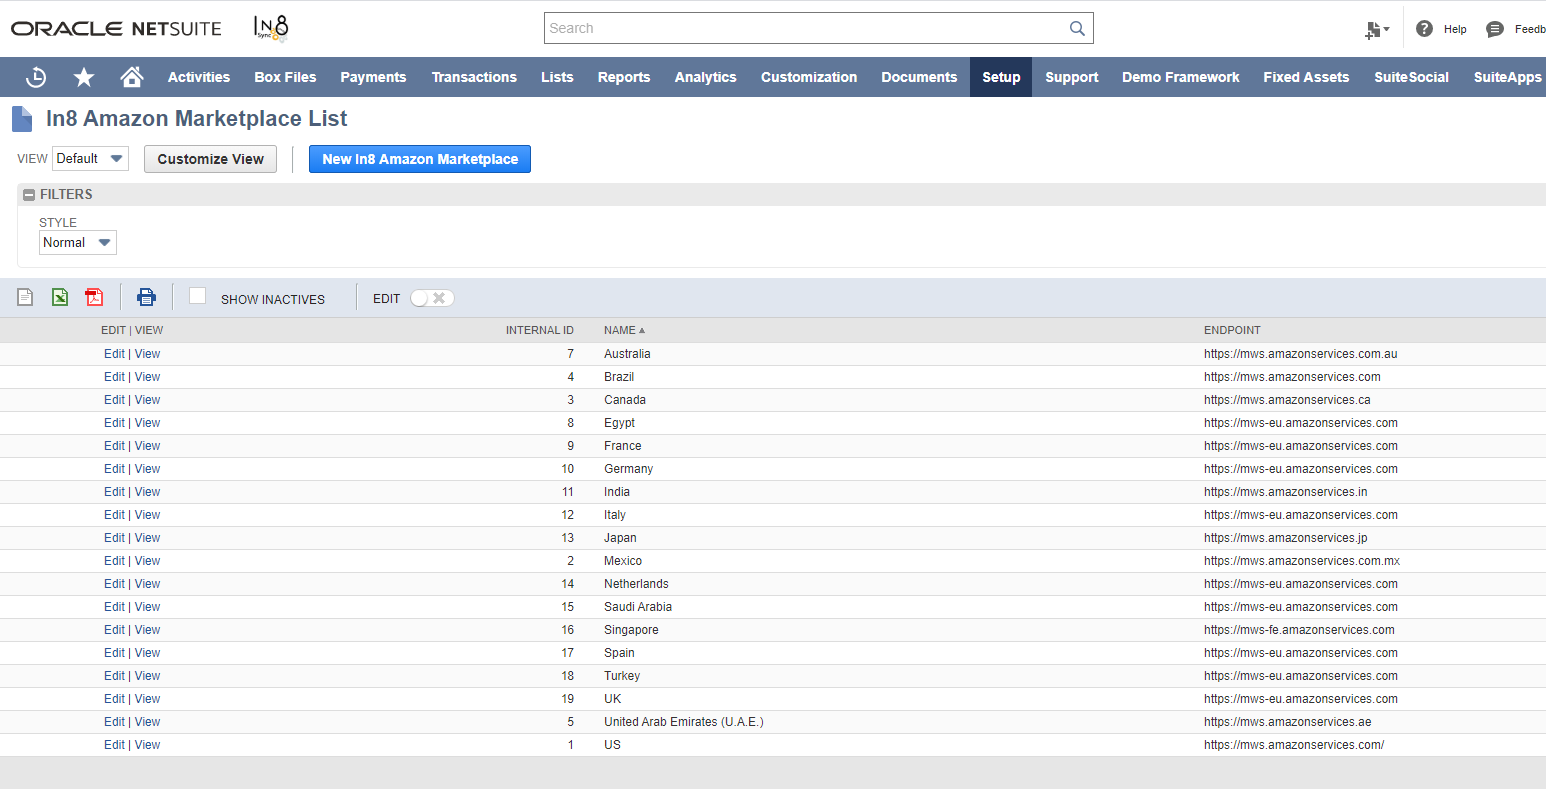Viewport: 1546px width, 789px height.
Task: Check the Show Inactives checkbox
Action: pos(198,296)
